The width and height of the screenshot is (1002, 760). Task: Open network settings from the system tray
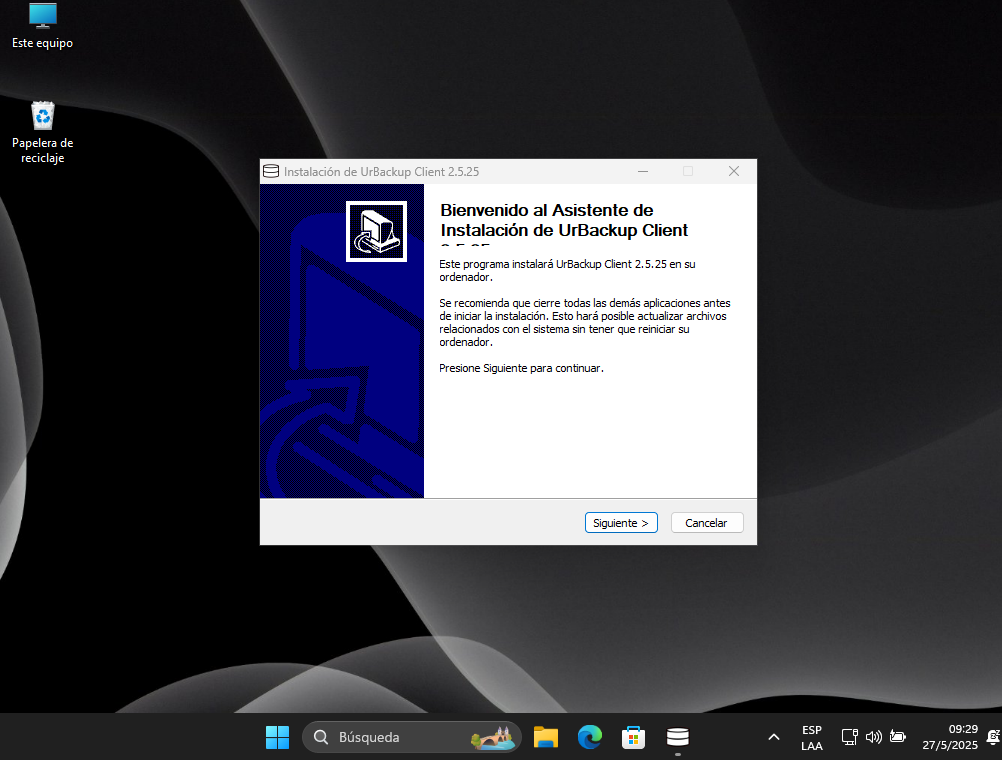849,737
